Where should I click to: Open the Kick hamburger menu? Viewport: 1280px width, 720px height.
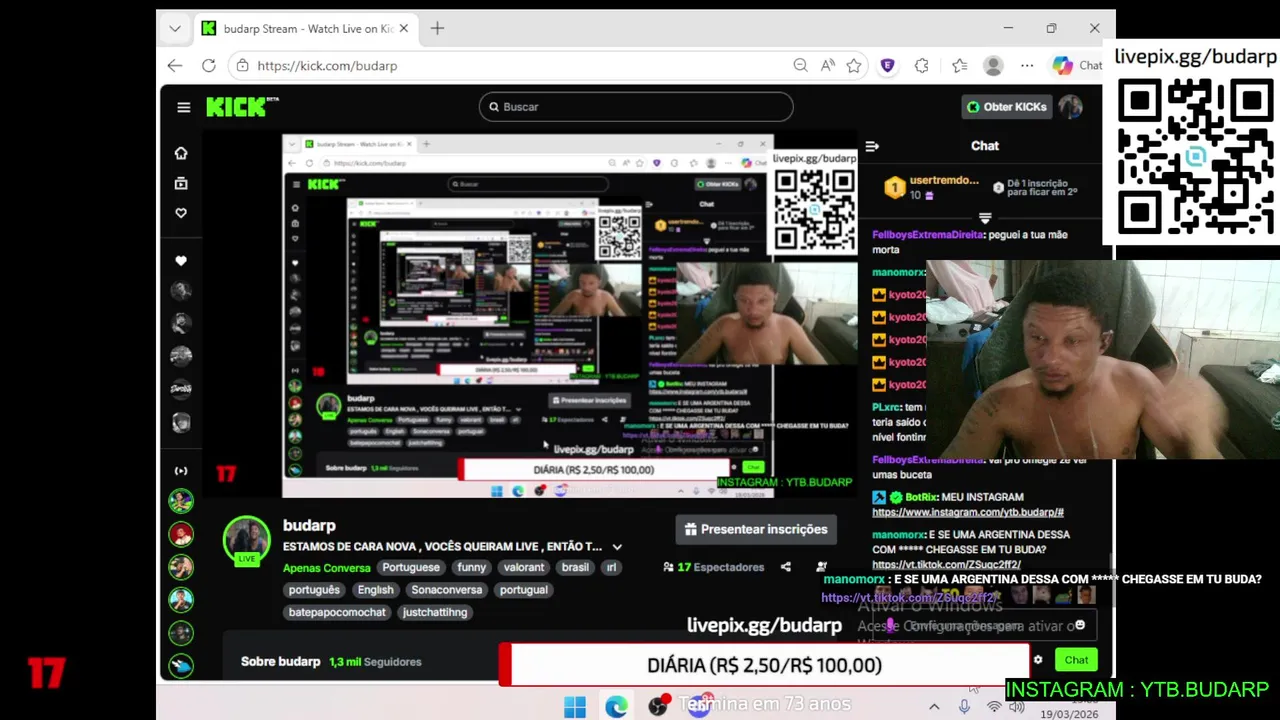(x=183, y=107)
